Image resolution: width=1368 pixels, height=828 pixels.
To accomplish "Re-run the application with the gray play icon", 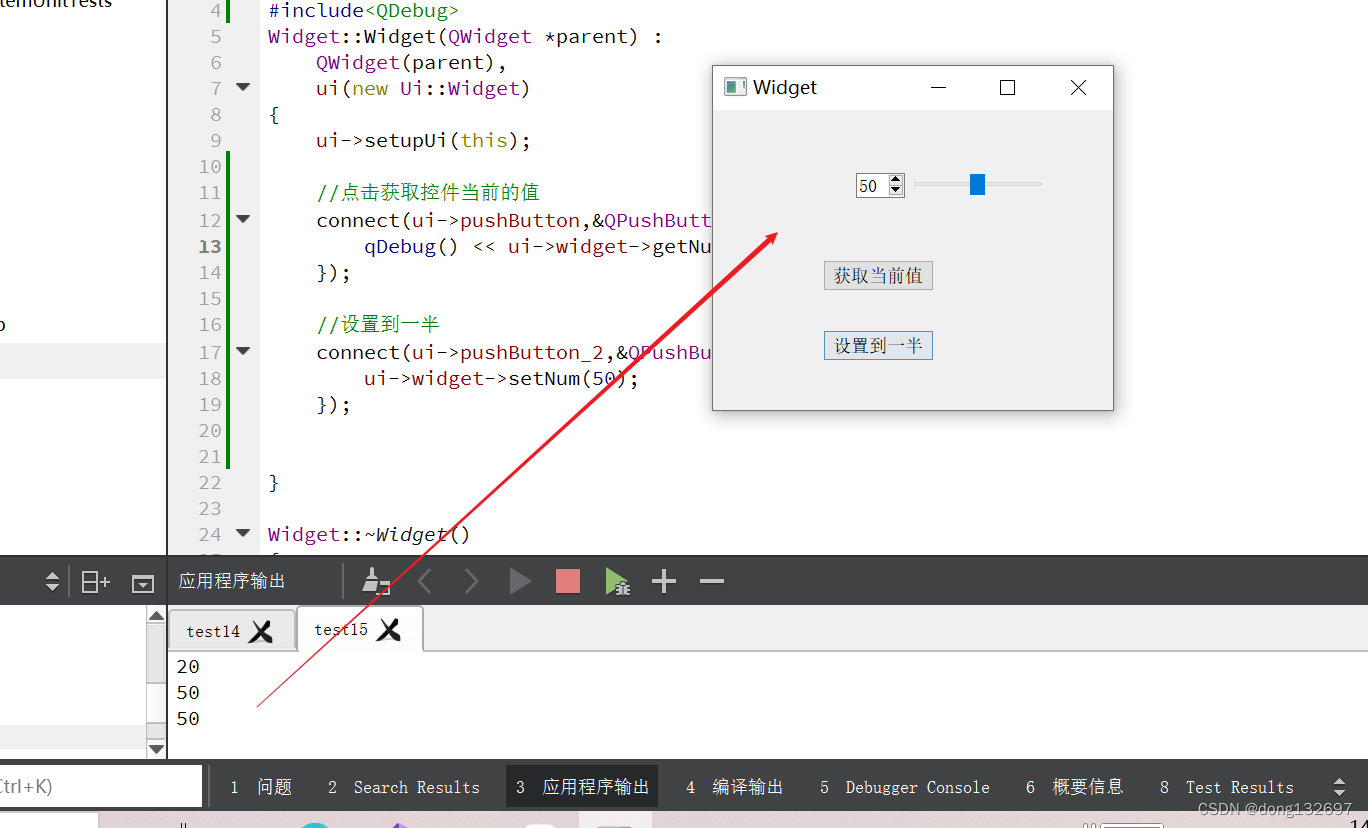I will (x=520, y=582).
